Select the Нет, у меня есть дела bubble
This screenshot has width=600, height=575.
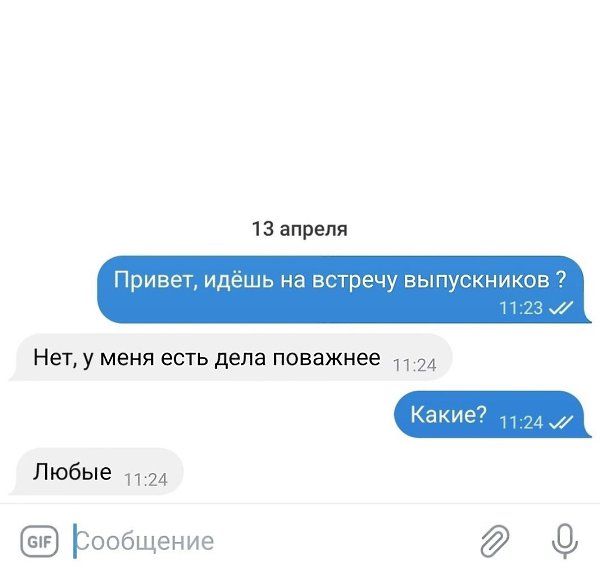tap(230, 357)
